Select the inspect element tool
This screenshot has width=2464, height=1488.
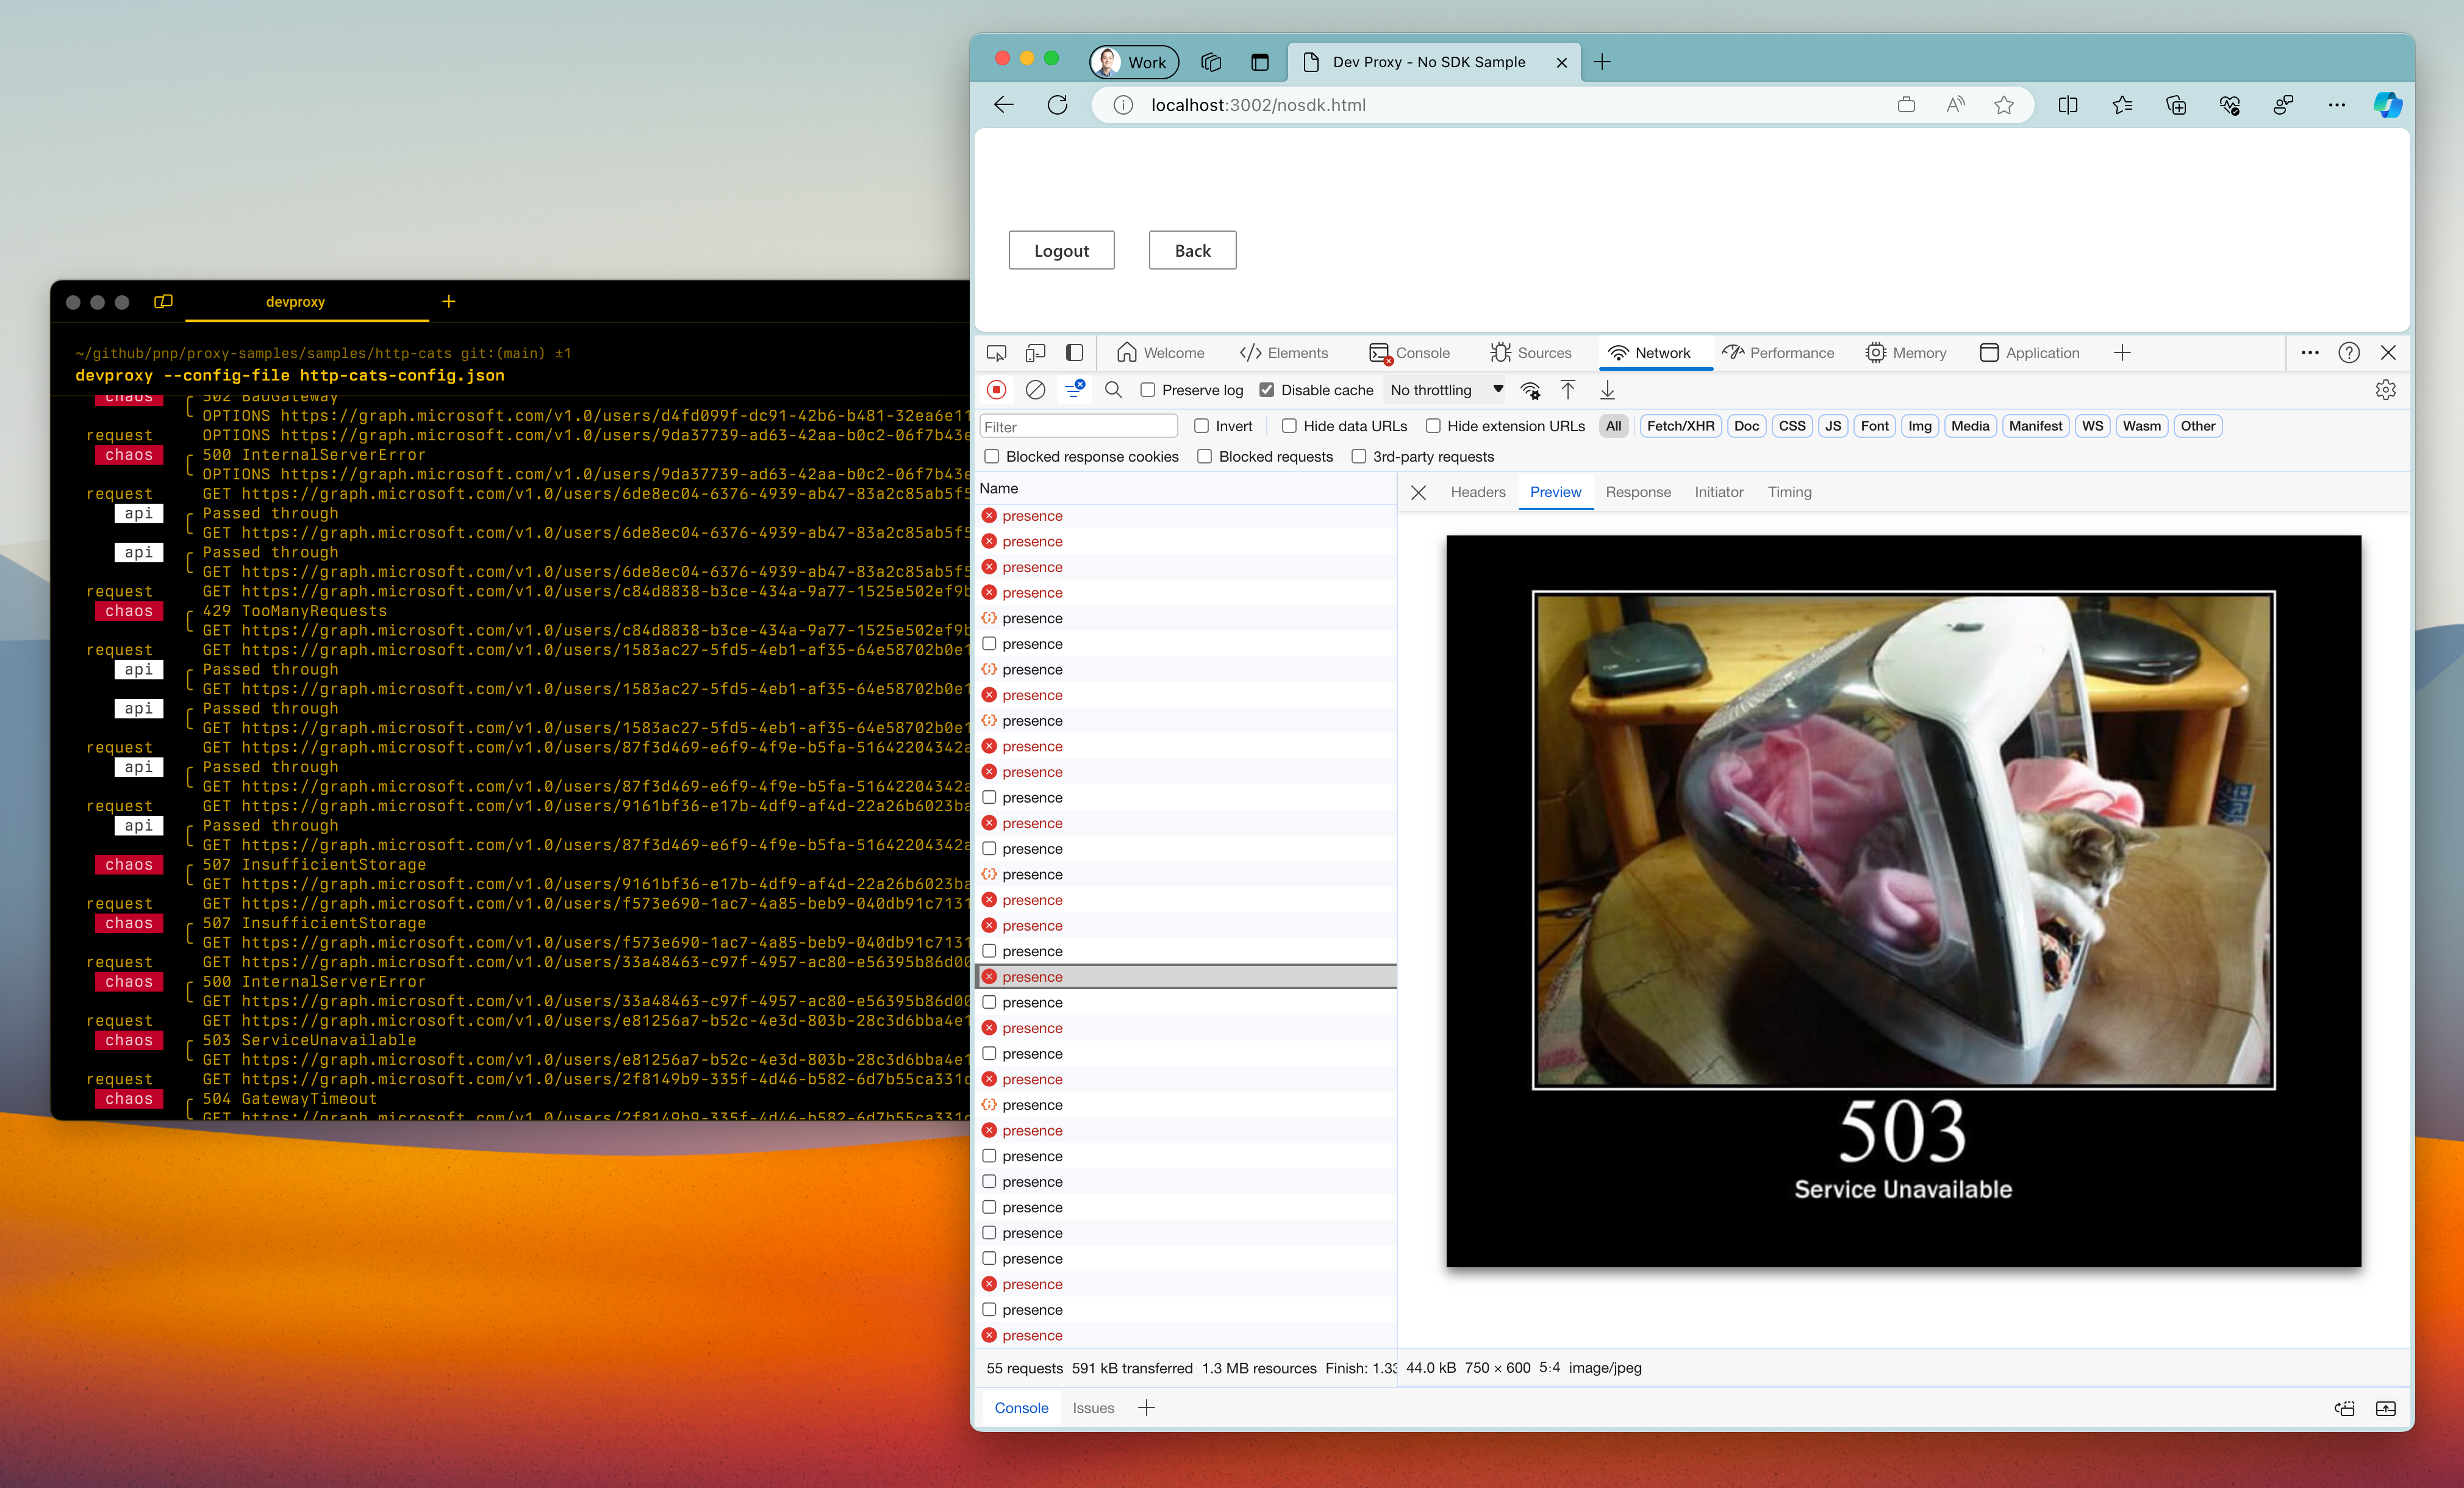996,352
